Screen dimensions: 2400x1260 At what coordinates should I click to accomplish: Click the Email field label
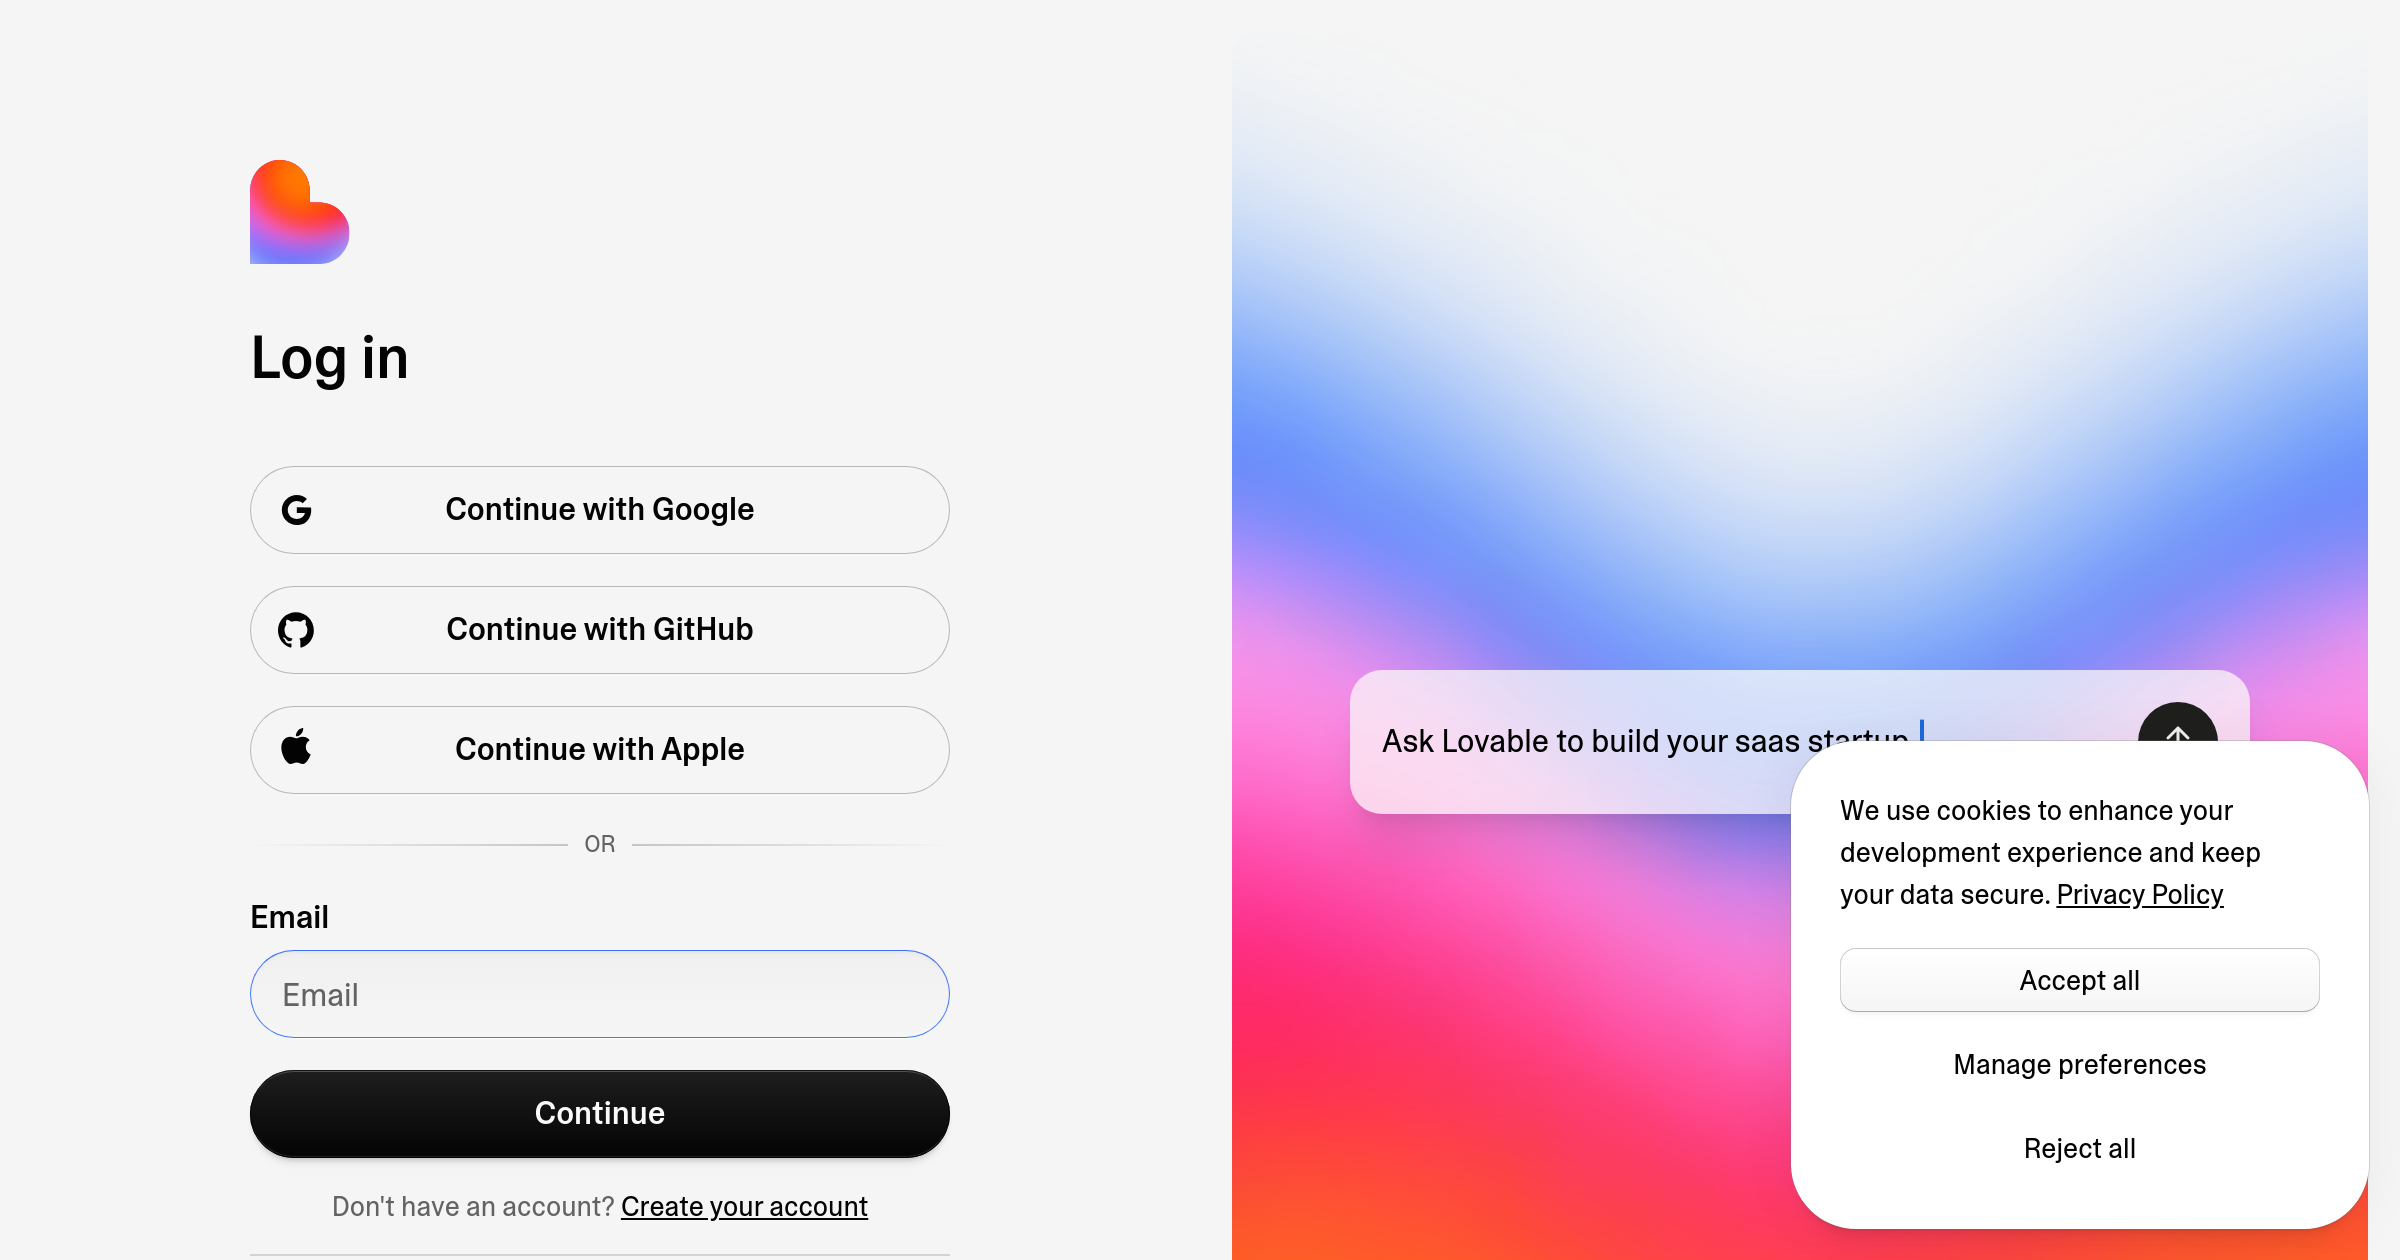[x=289, y=917]
